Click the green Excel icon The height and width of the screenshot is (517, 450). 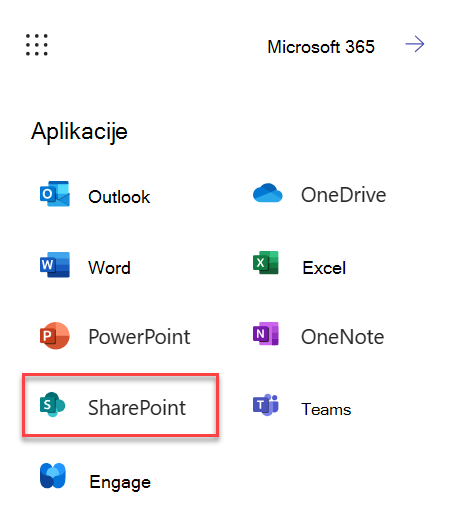click(266, 263)
